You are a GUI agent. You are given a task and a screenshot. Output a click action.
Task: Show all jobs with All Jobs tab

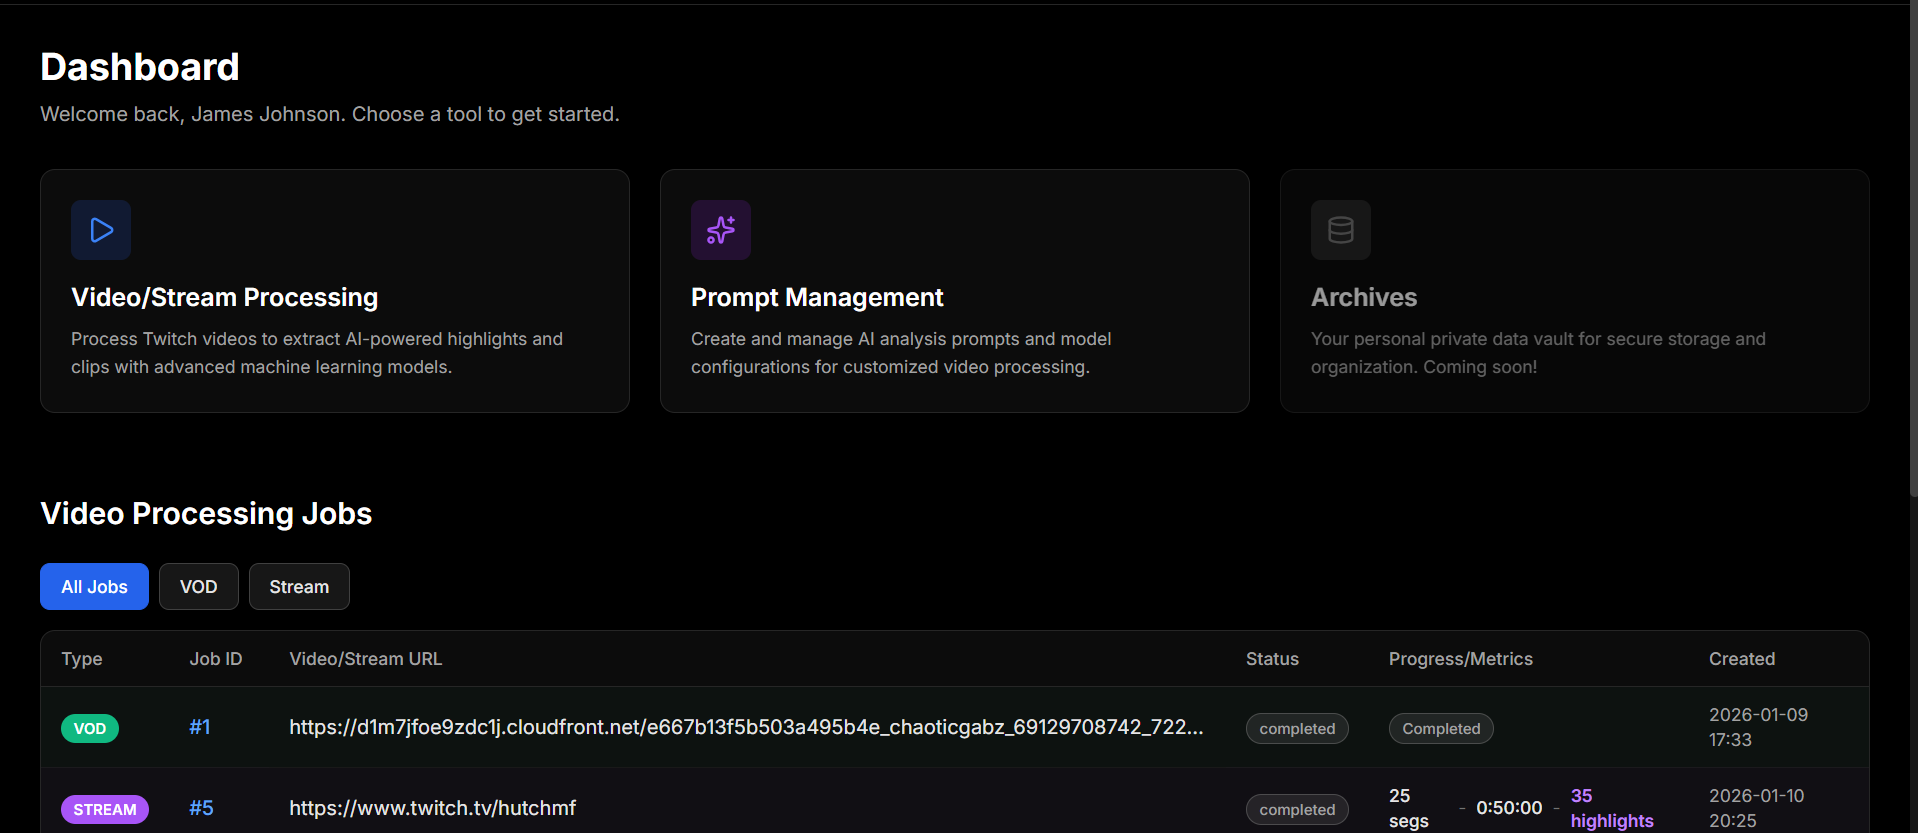click(94, 587)
